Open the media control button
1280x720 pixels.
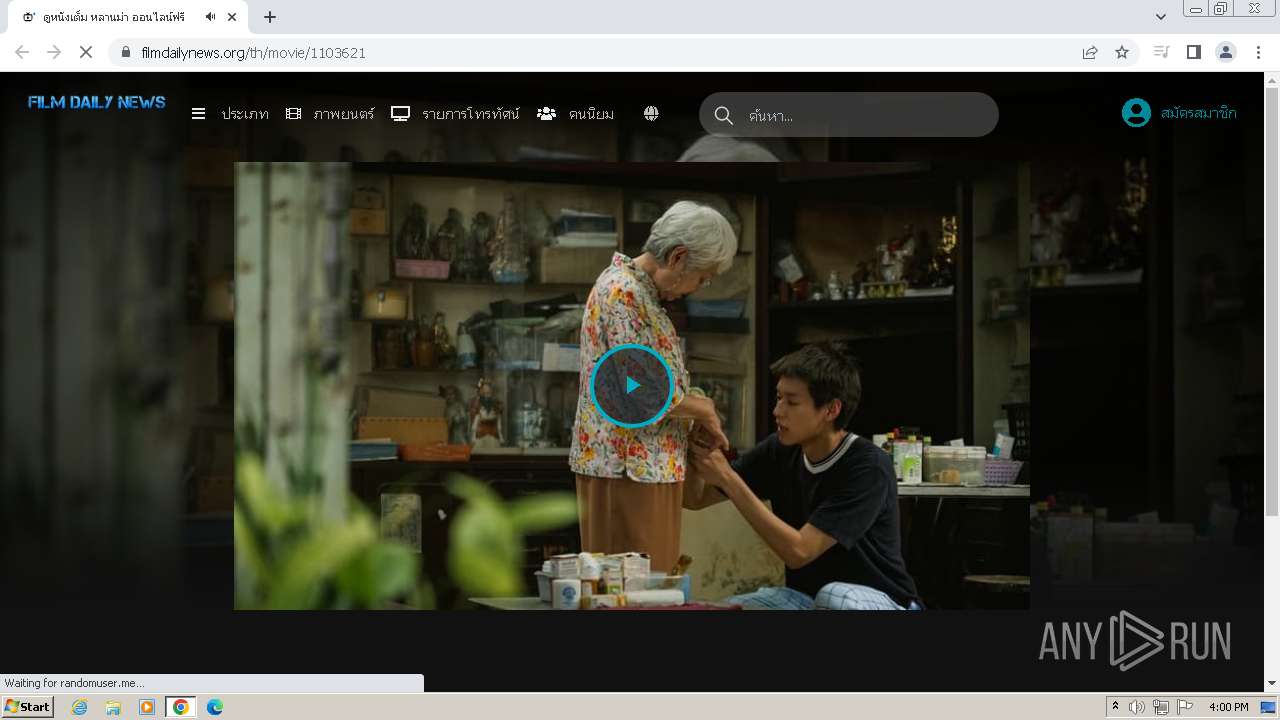tap(1161, 52)
